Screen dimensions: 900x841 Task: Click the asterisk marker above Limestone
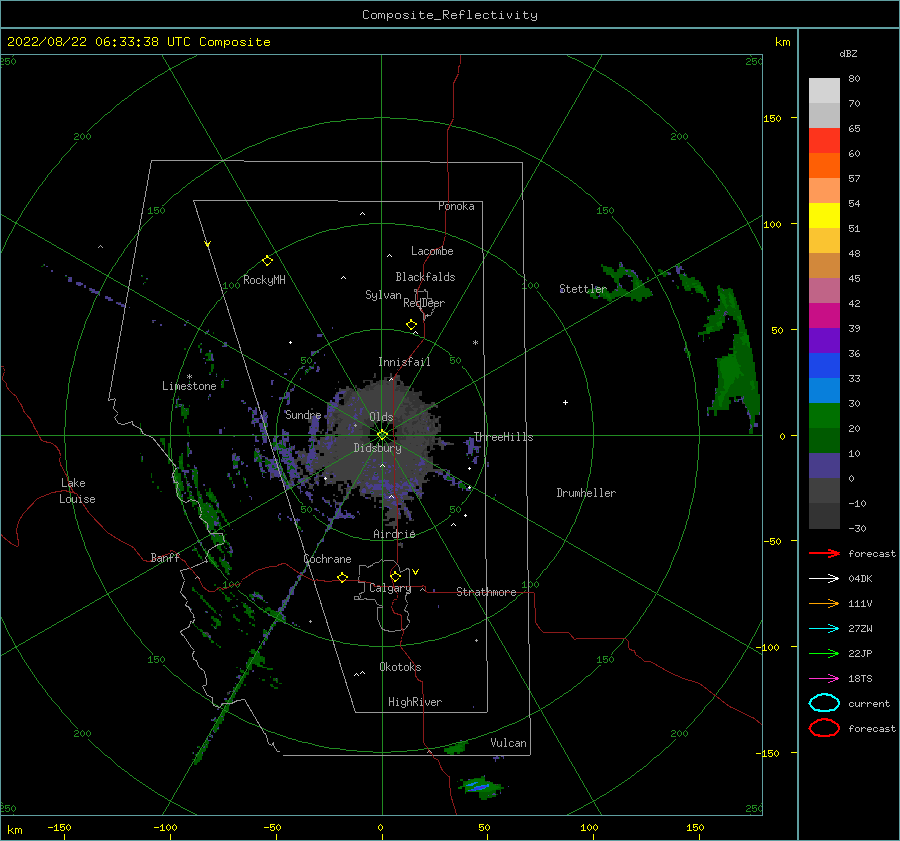(x=189, y=377)
